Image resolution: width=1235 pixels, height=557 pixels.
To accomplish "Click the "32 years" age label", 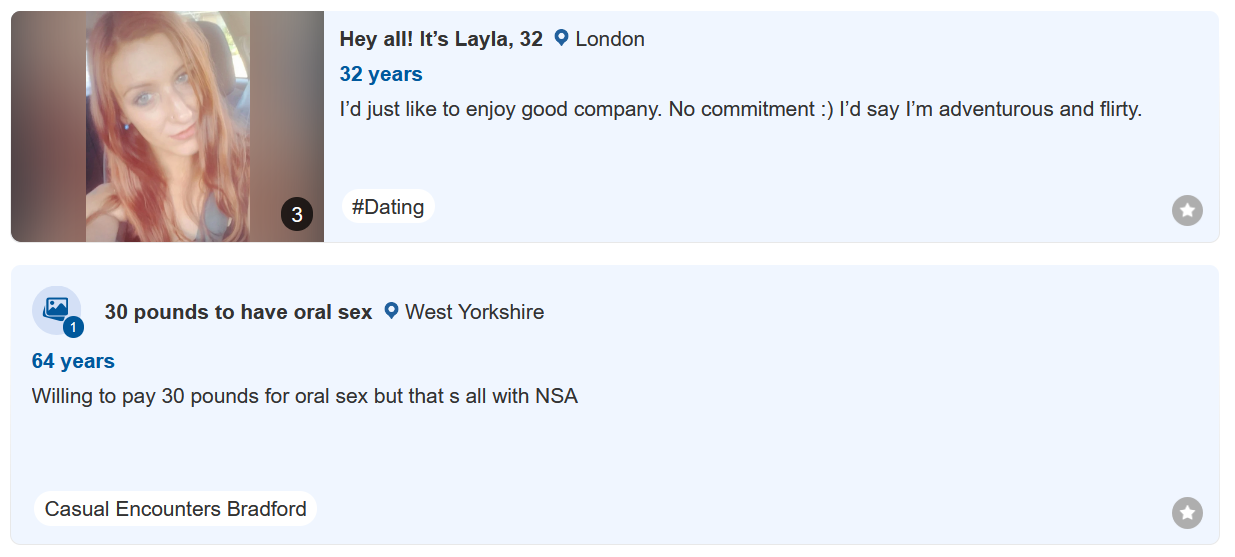I will (381, 74).
